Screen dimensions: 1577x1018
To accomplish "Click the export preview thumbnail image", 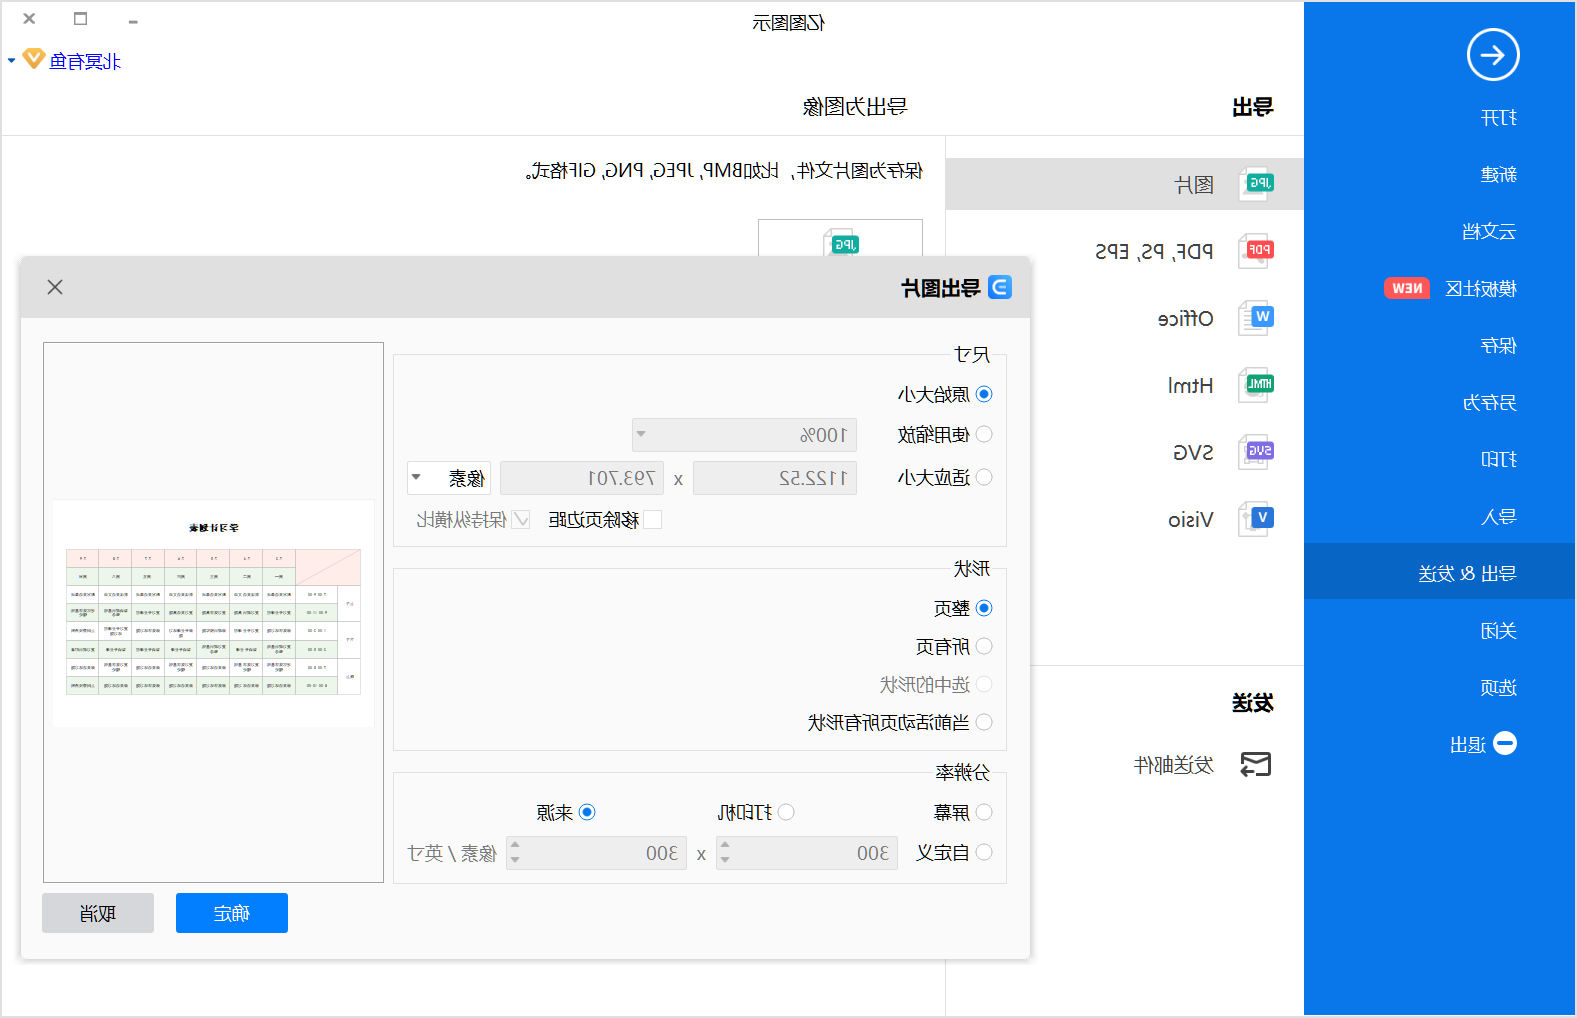I will [x=213, y=613].
